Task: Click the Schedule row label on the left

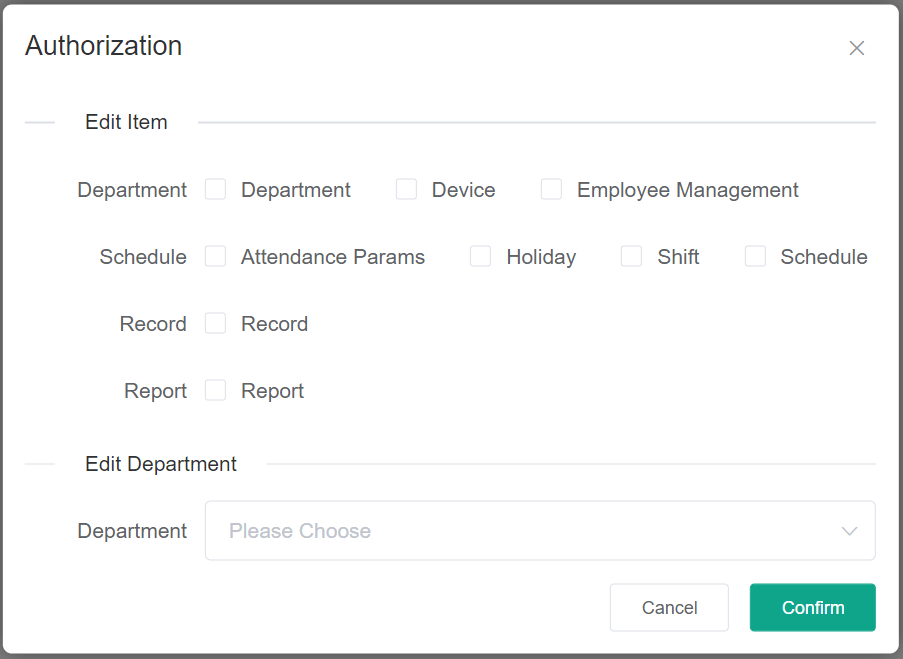Action: click(x=143, y=257)
